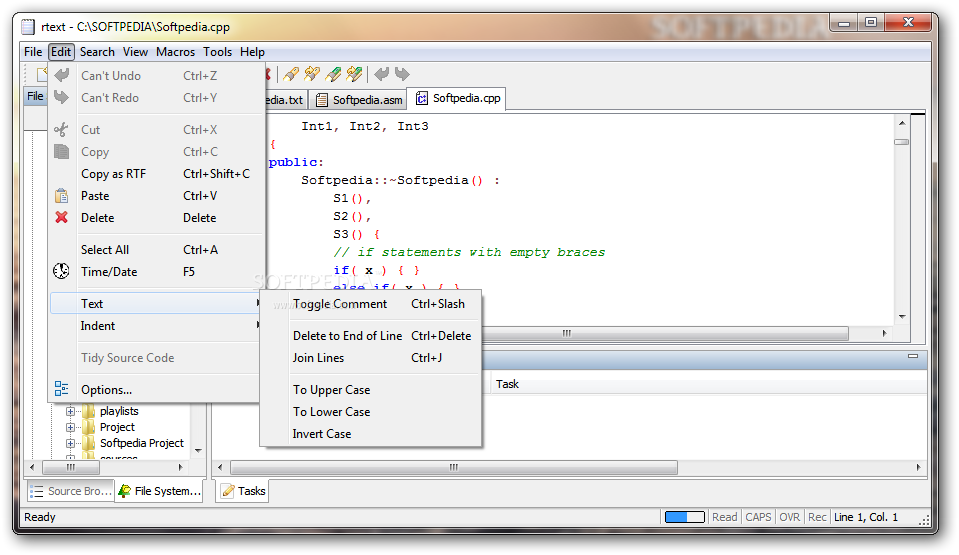Select the Project tree item label
The height and width of the screenshot is (555, 959).
point(117,427)
